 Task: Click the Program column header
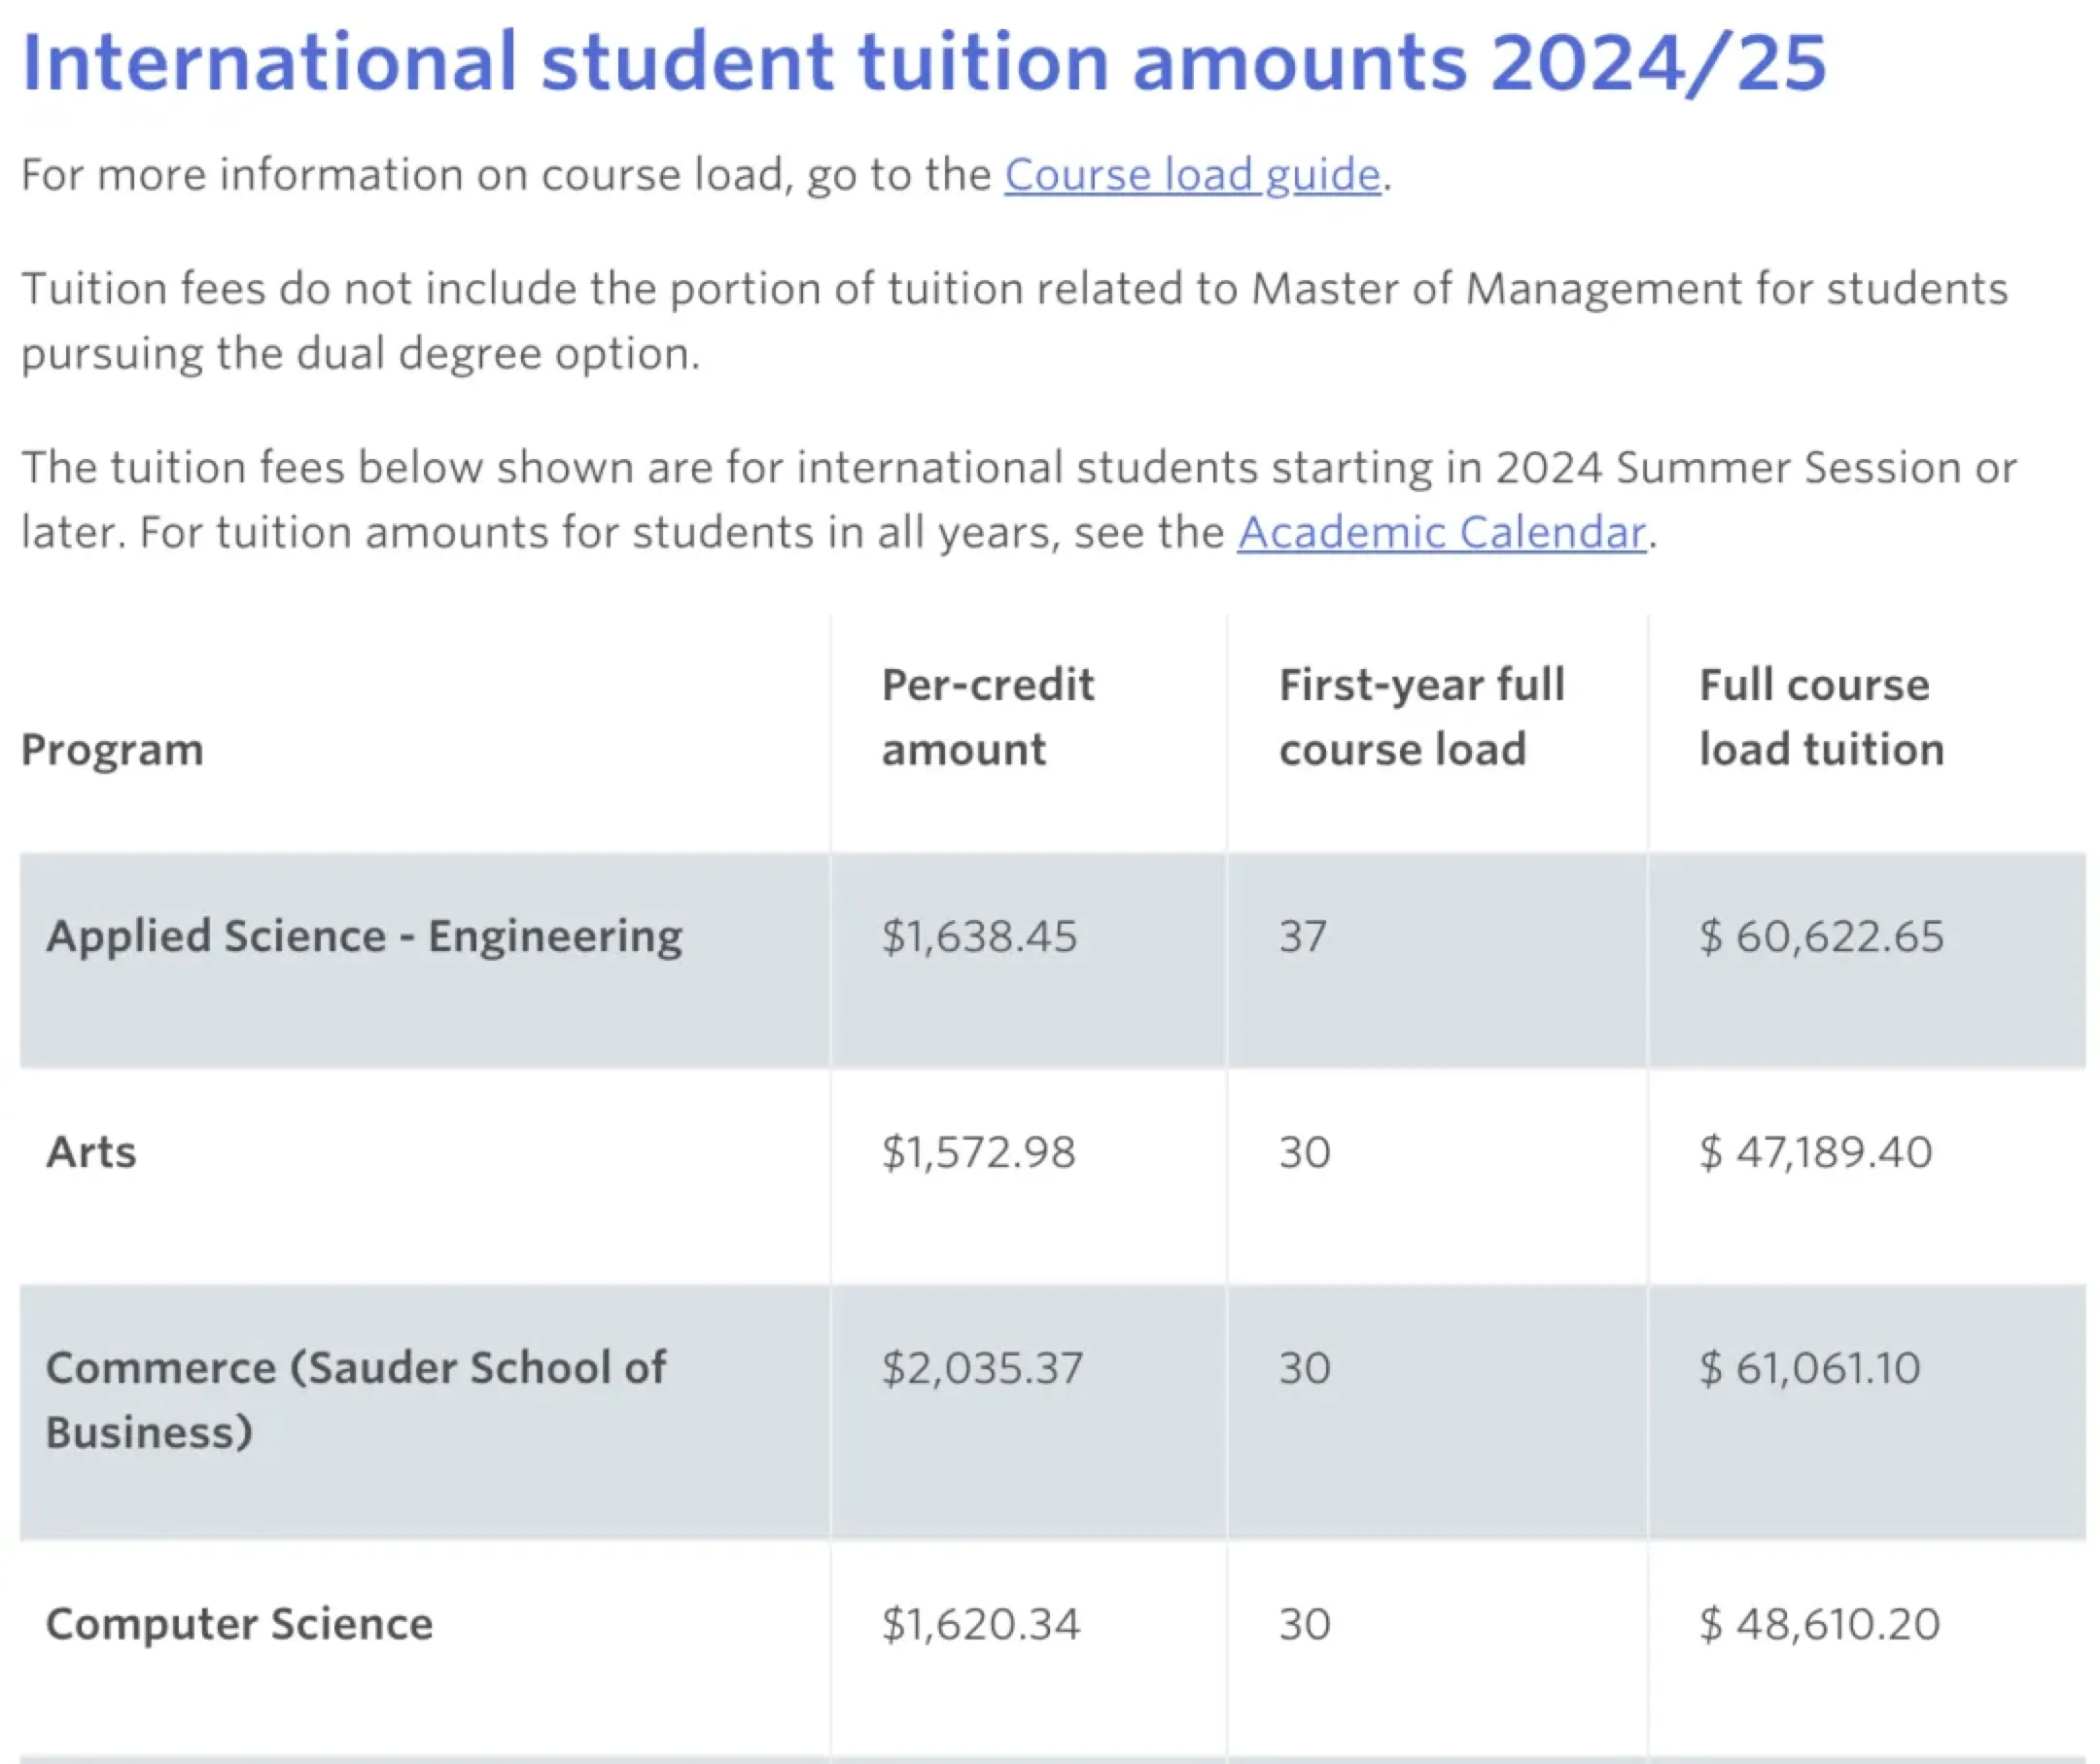[x=112, y=749]
